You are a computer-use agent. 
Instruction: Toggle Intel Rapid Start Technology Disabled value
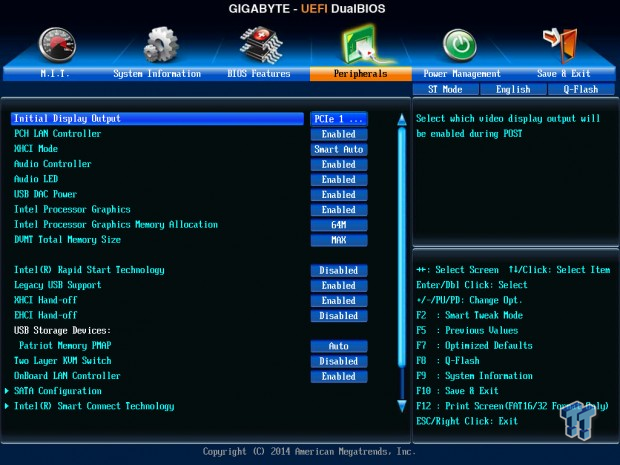pos(339,270)
